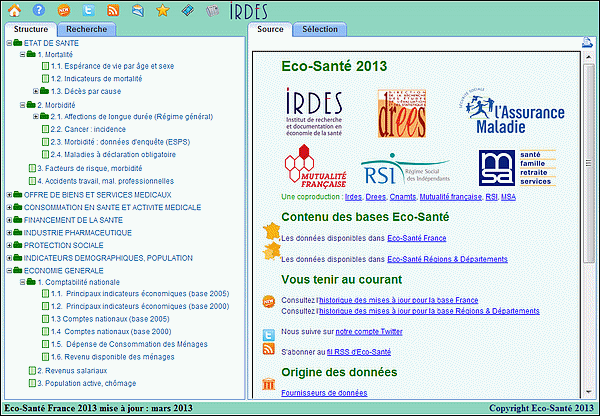
Task: Expand FINANCEMENT DE LA SANTE folder
Action: click(x=9, y=220)
